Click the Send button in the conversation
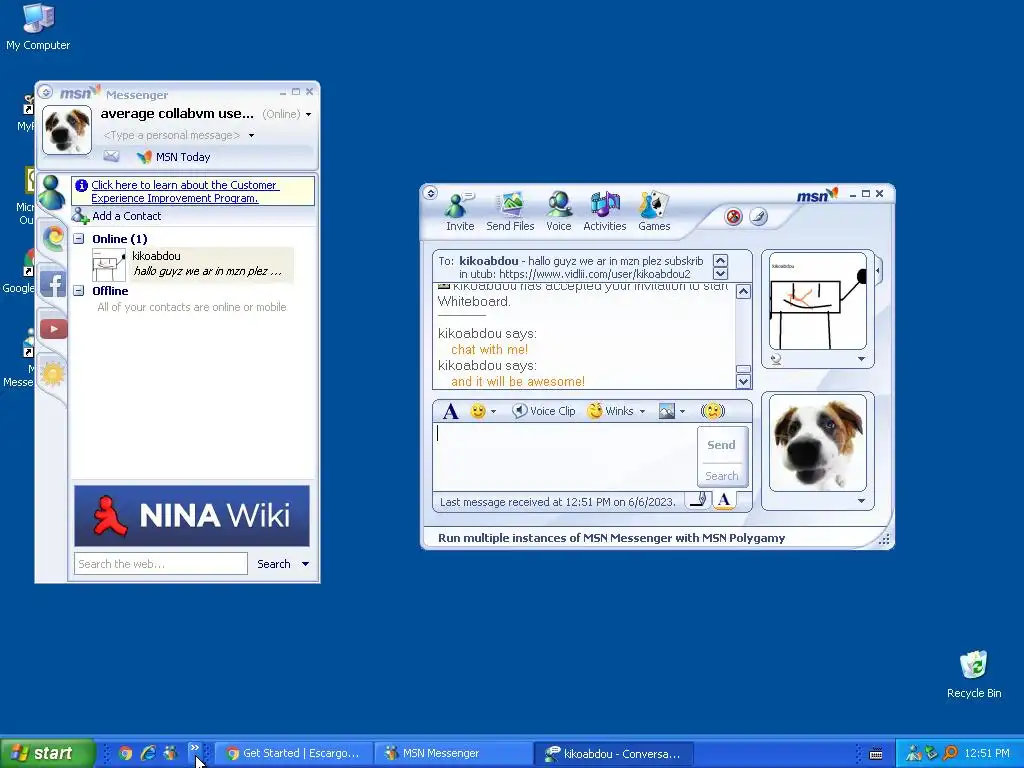Viewport: 1024px width, 768px height. coord(722,445)
